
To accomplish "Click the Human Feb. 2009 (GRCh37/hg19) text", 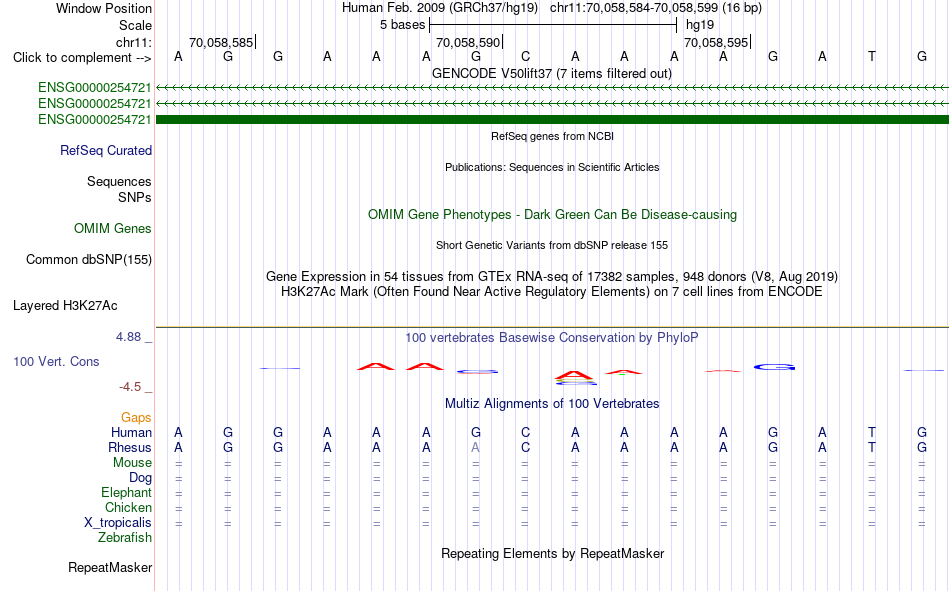I will coord(440,8).
